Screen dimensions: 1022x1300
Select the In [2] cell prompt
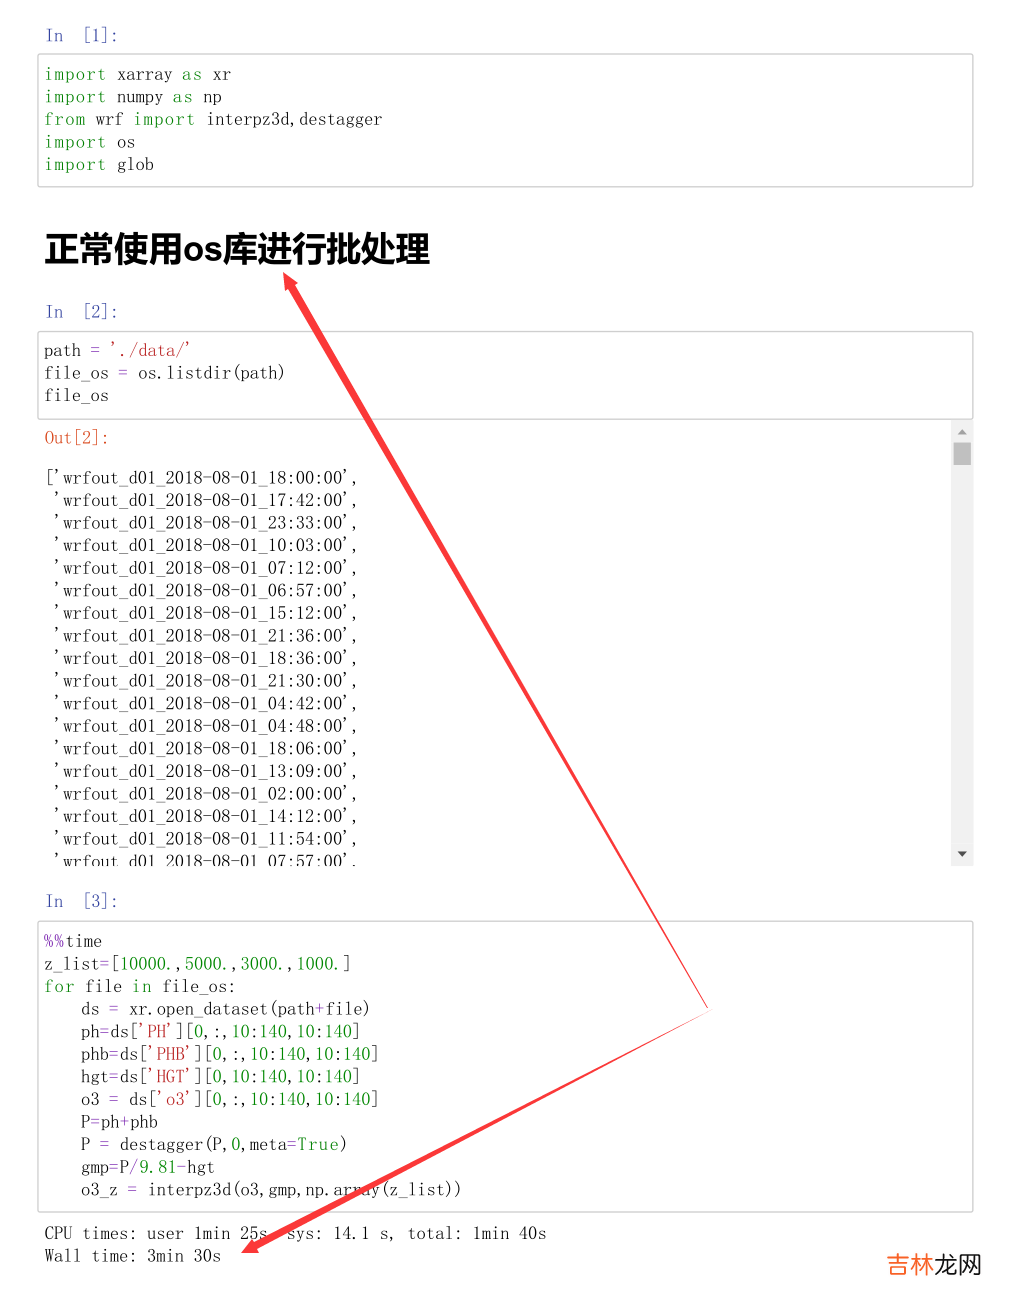pyautogui.click(x=81, y=312)
